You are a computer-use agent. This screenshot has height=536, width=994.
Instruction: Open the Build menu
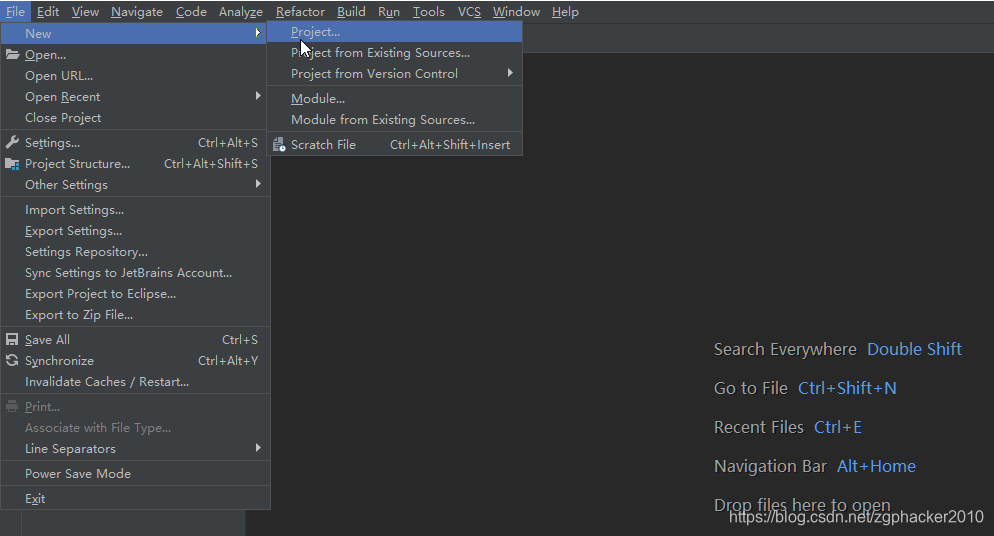351,11
